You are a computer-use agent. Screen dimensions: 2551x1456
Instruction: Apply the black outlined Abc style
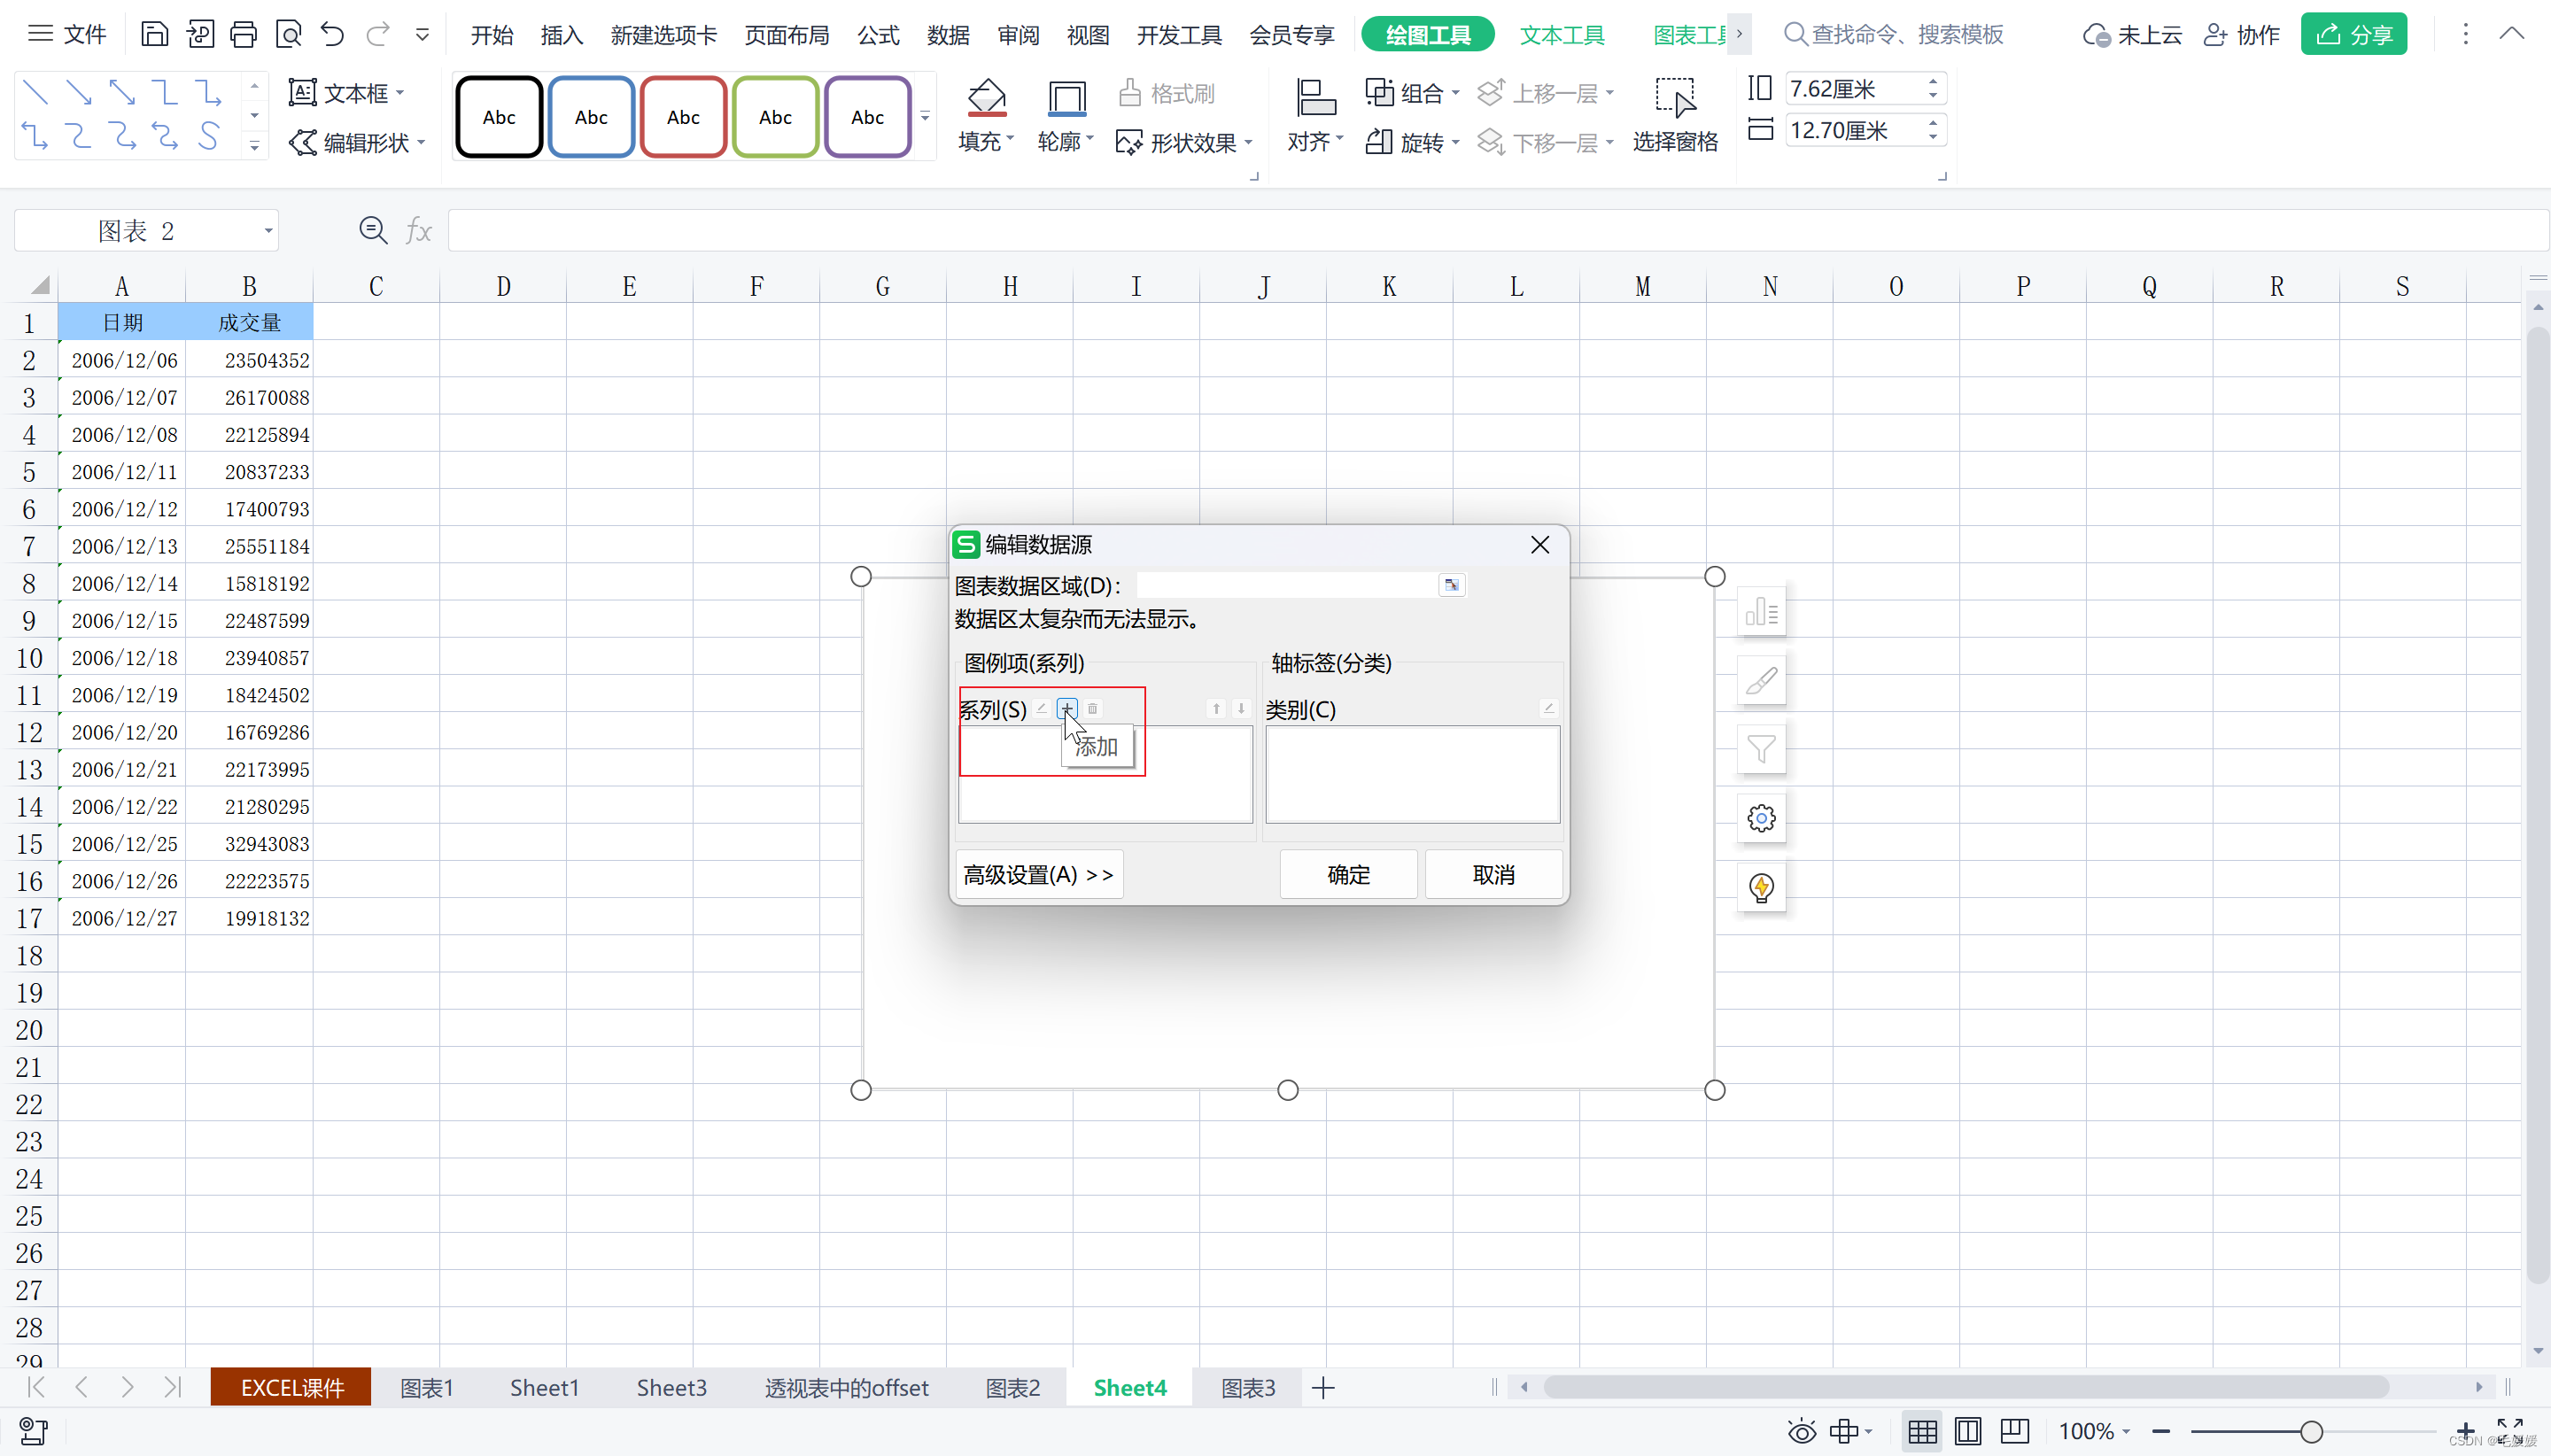(x=499, y=117)
